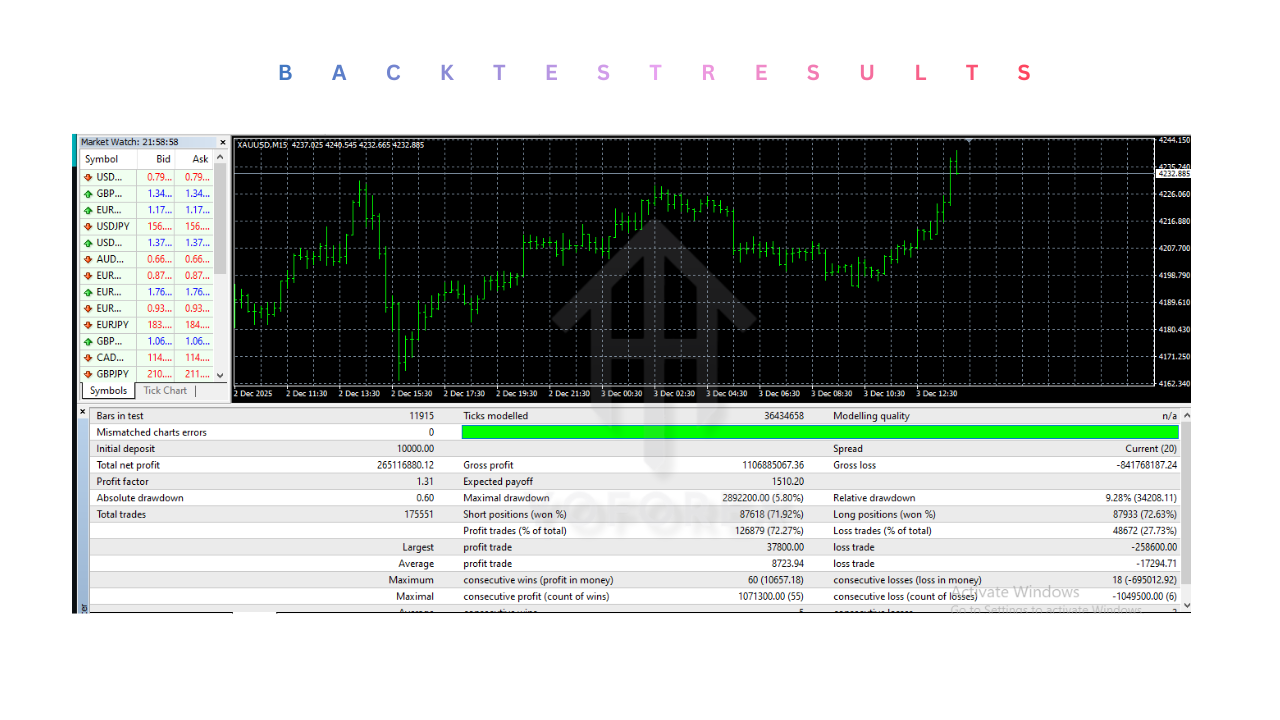Click the red down arrow beside EURJPY symbol
Image resolution: width=1280 pixels, height=720 pixels.
tap(87, 324)
